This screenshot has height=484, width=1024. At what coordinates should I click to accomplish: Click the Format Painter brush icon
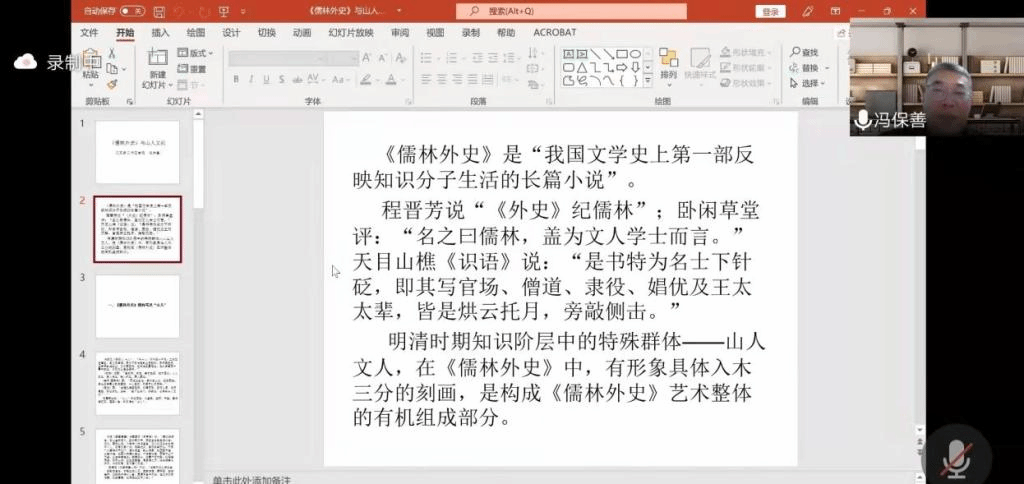point(112,85)
